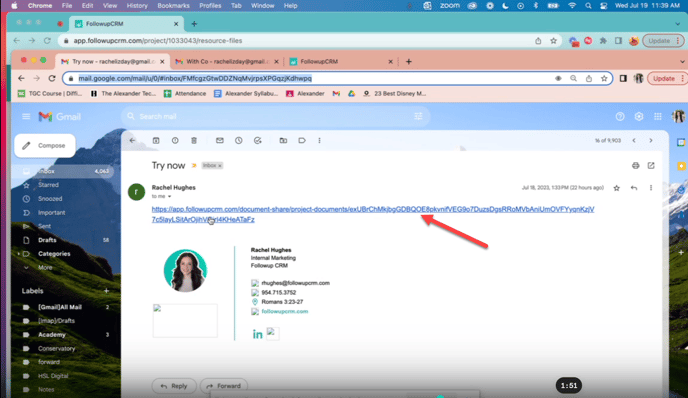Click the back to inbox arrow
The image size is (688, 398).
pos(132,140)
